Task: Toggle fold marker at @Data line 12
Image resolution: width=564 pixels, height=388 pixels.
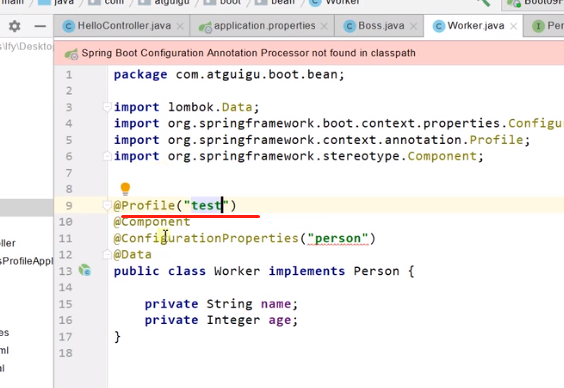Action: tap(107, 255)
